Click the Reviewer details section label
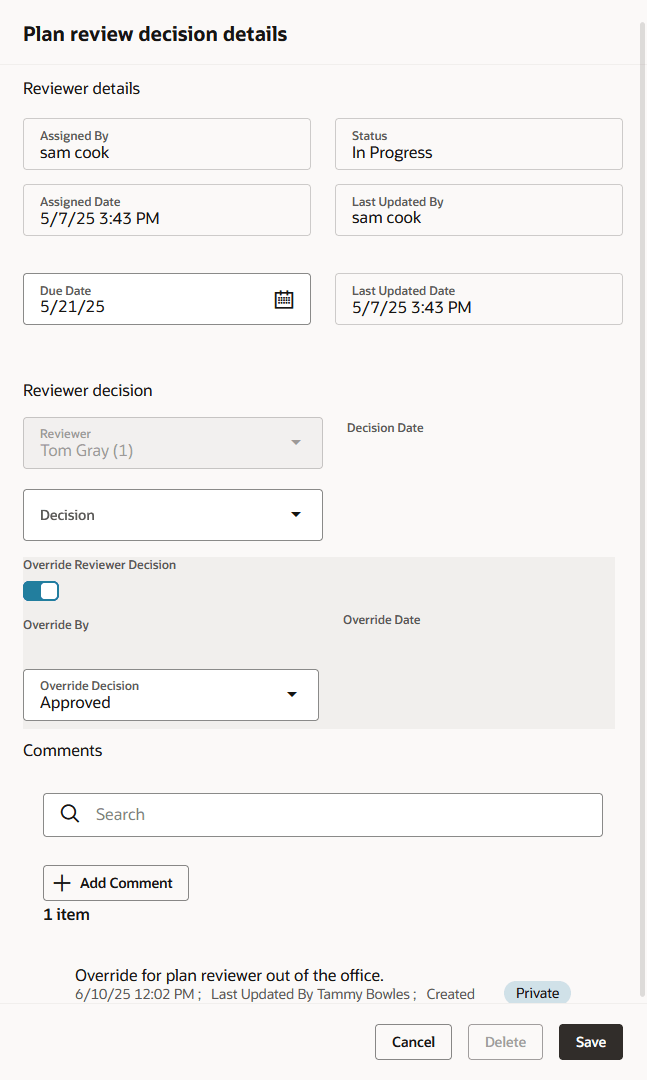This screenshot has width=647, height=1080. [81, 88]
